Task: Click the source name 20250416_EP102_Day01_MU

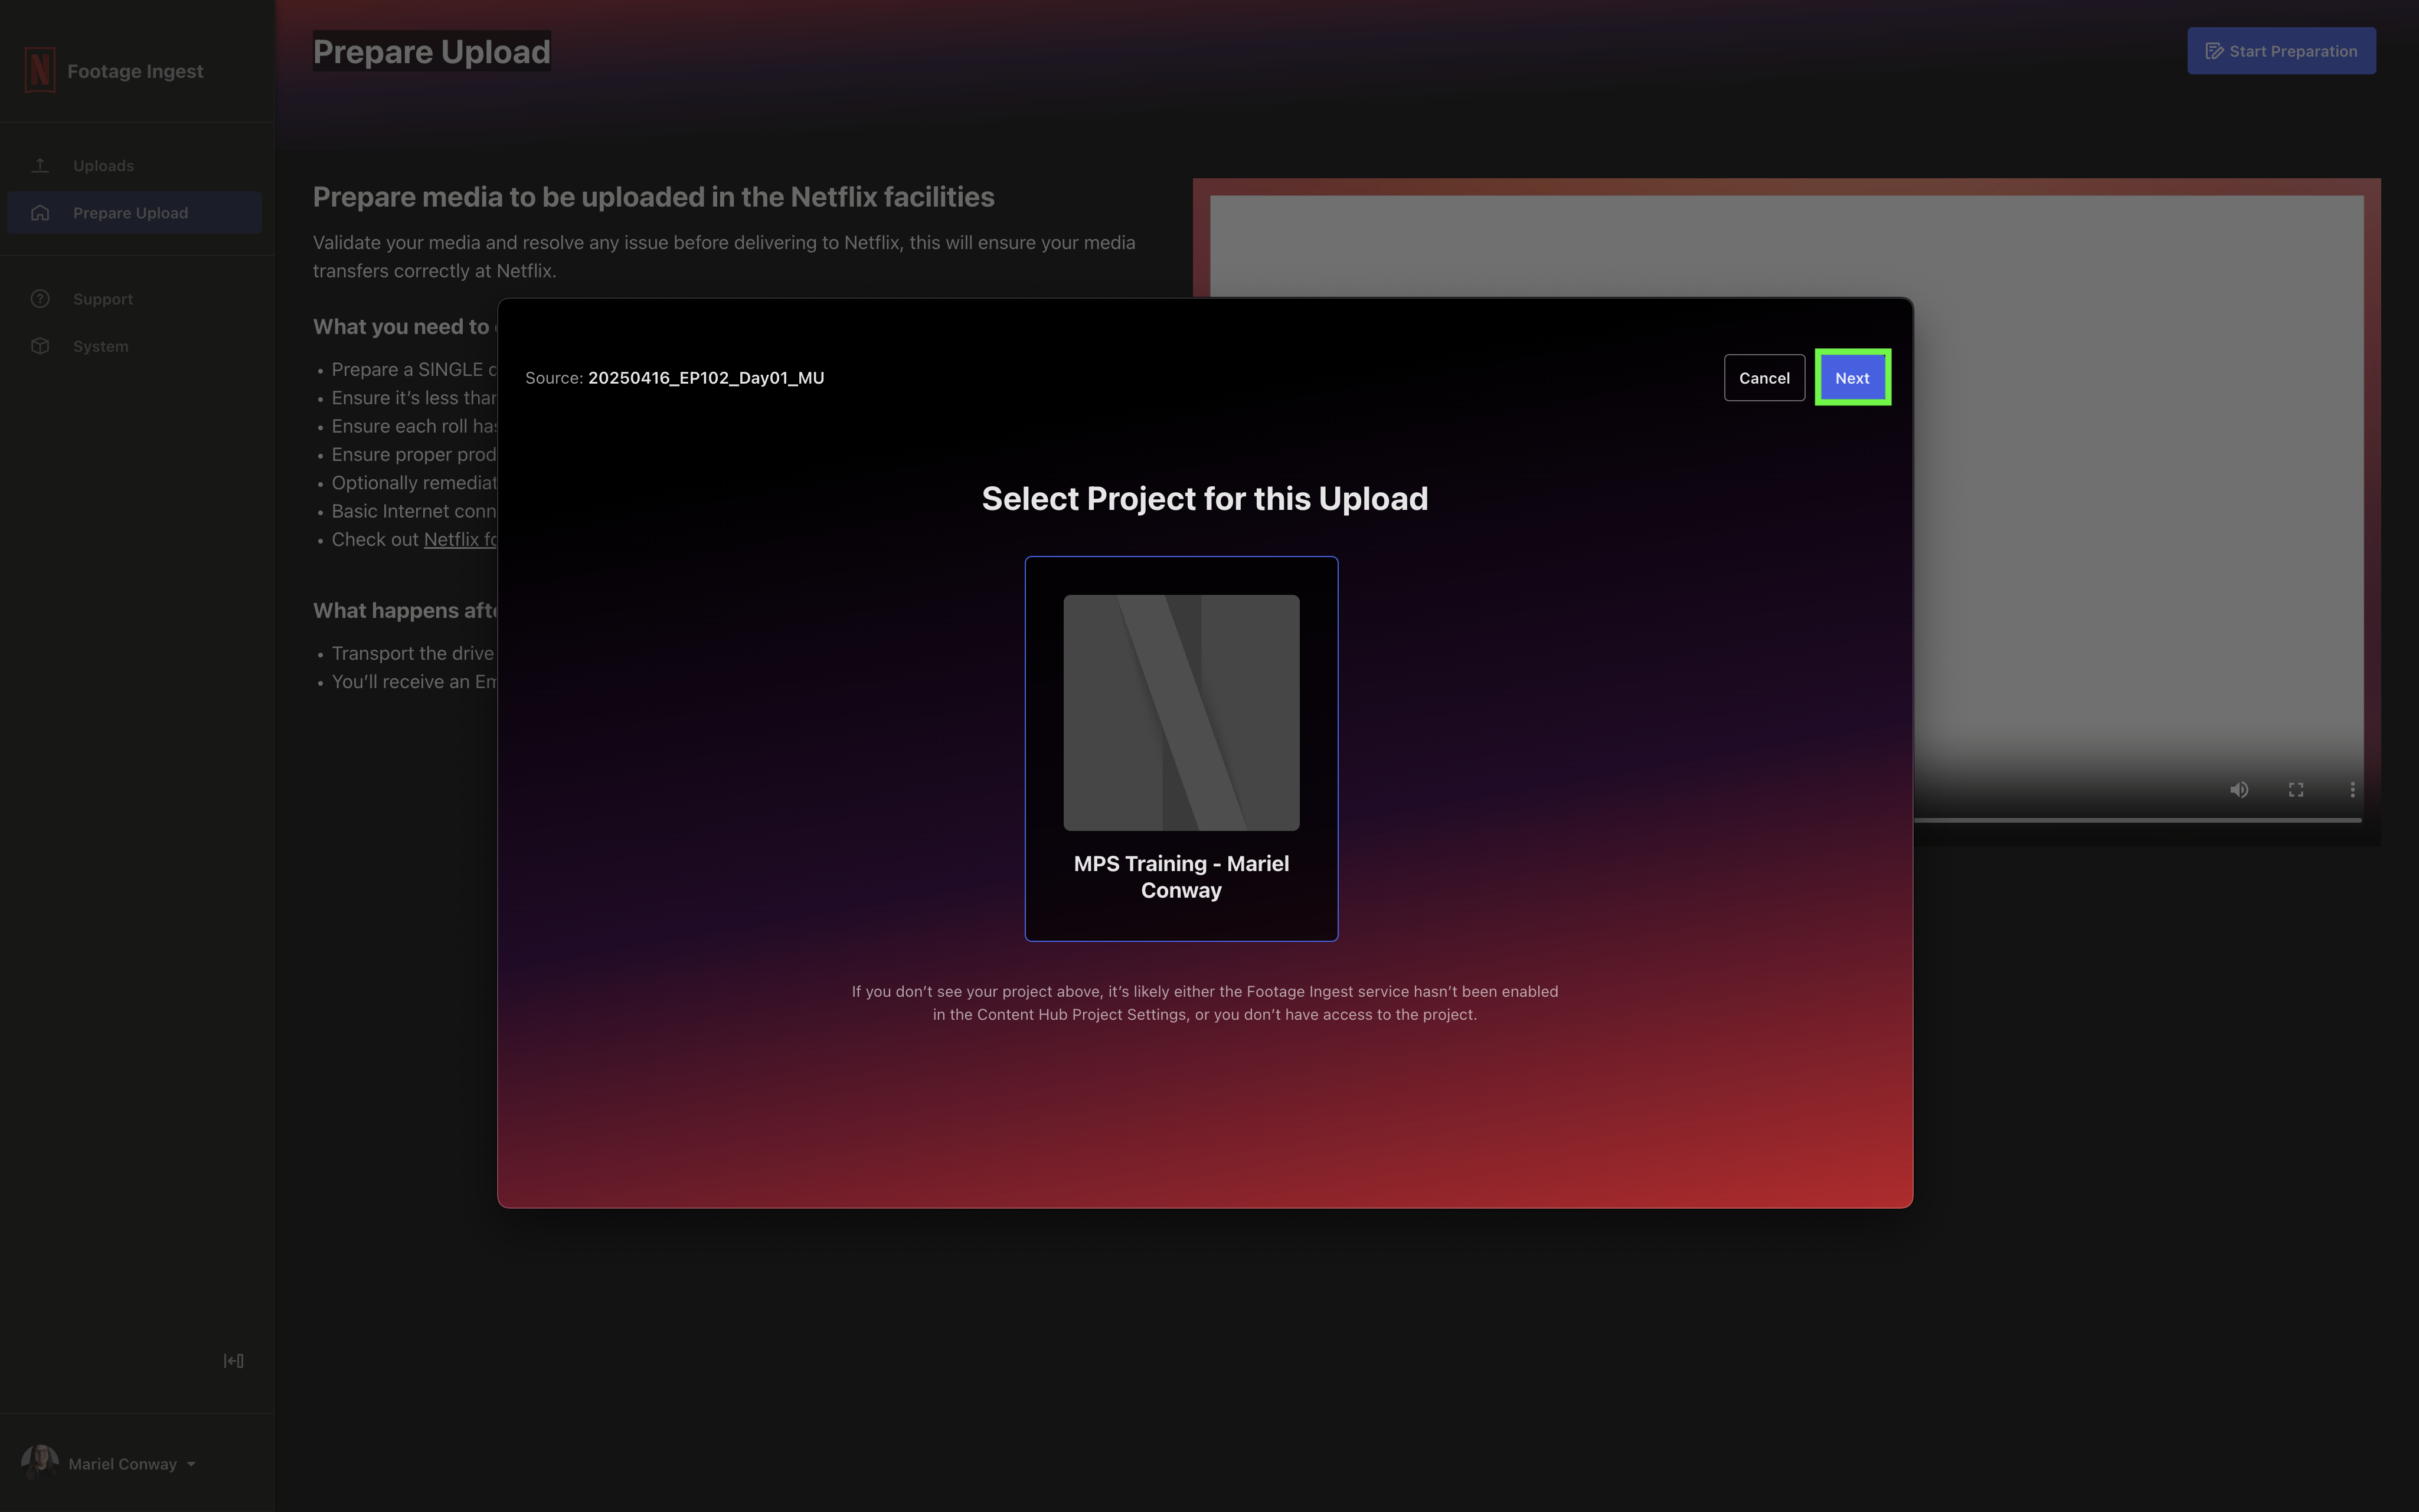Action: point(706,378)
